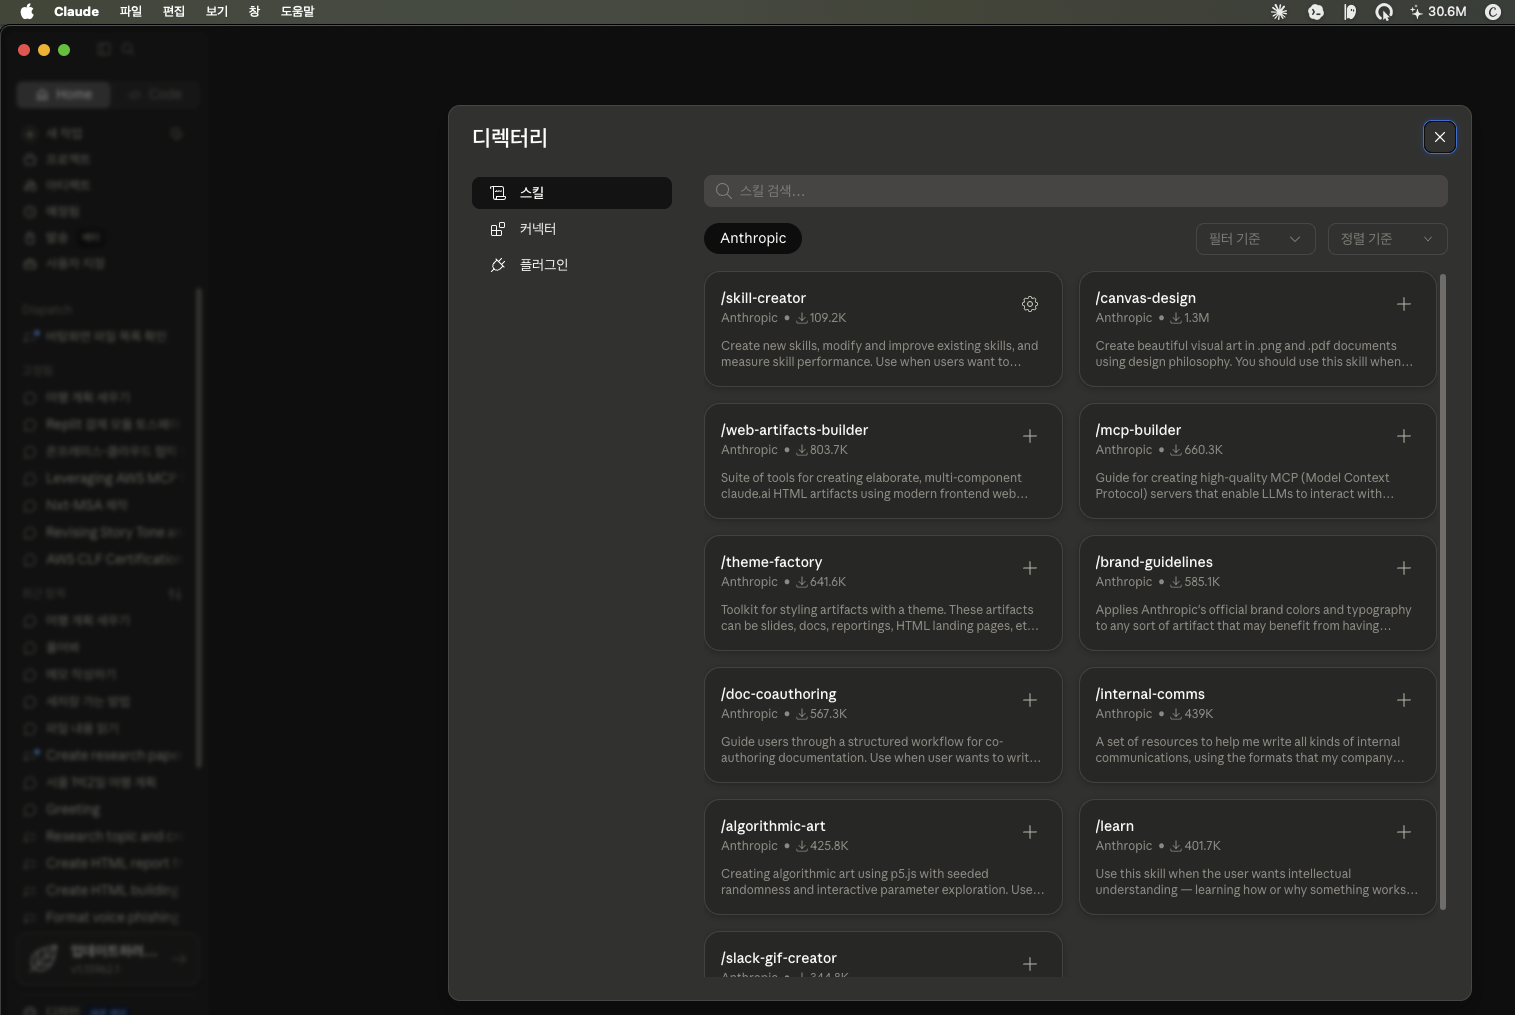Focus the 스킬 검색 search field
This screenshot has width=1515, height=1015.
pyautogui.click(x=1076, y=191)
